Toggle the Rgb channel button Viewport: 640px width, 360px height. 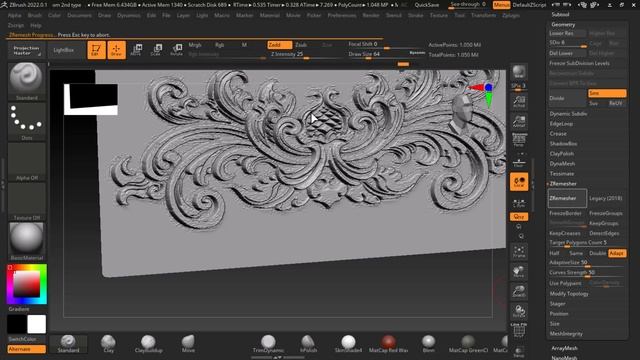click(x=220, y=45)
